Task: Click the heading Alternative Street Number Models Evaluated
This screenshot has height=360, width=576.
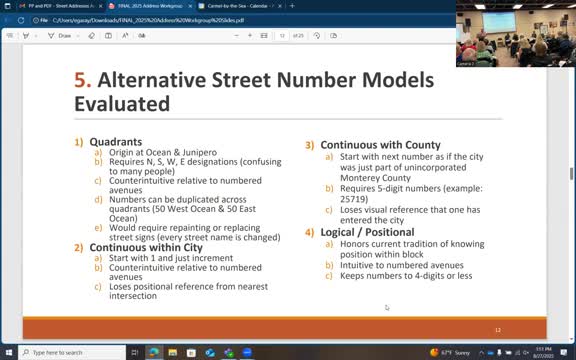Action: pos(254,91)
